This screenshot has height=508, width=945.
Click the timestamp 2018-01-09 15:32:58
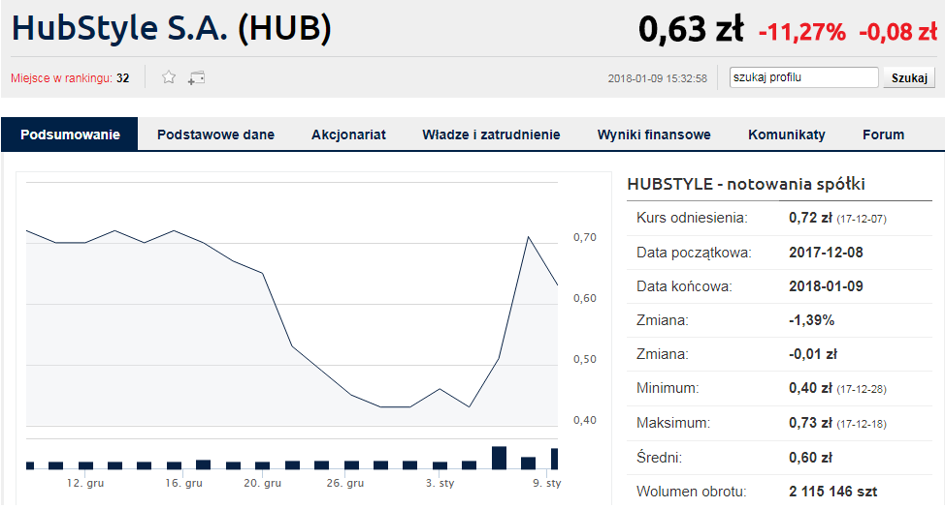657,78
